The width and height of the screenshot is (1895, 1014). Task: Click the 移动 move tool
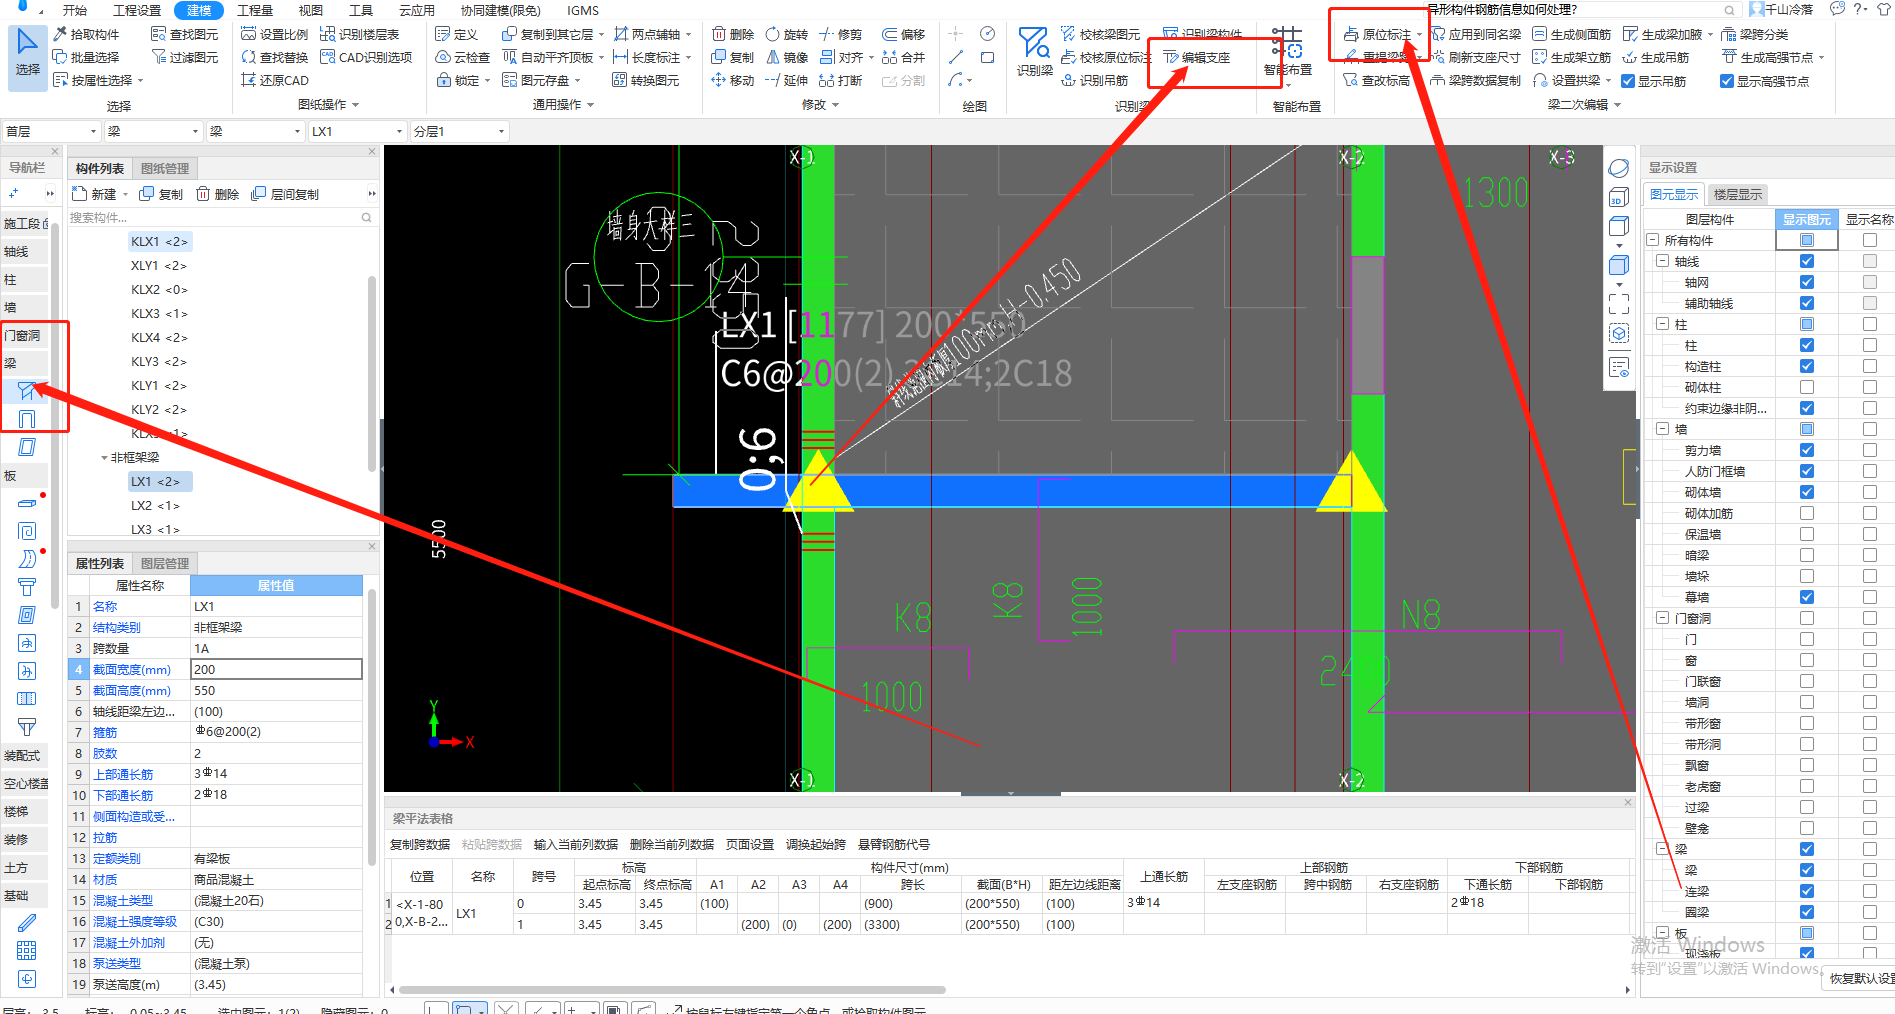tap(732, 80)
